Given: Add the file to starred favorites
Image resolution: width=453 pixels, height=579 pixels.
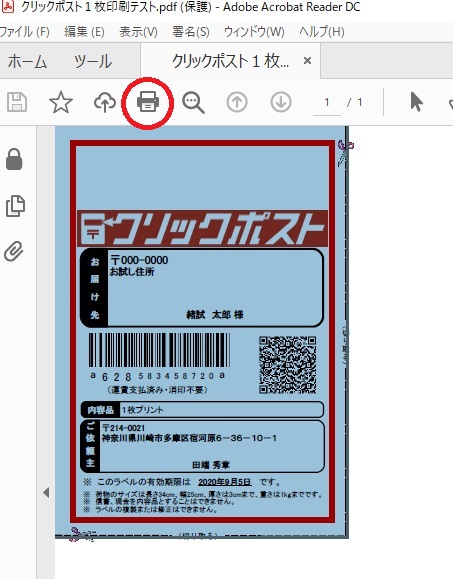Looking at the screenshot, I should click(61, 102).
